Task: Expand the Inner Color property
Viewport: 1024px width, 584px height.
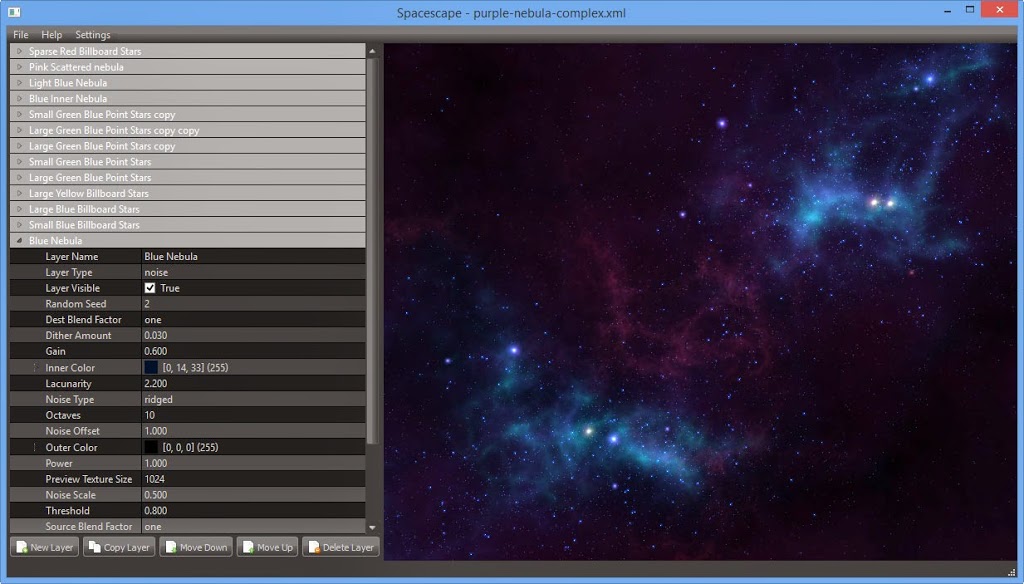Action: coord(35,368)
